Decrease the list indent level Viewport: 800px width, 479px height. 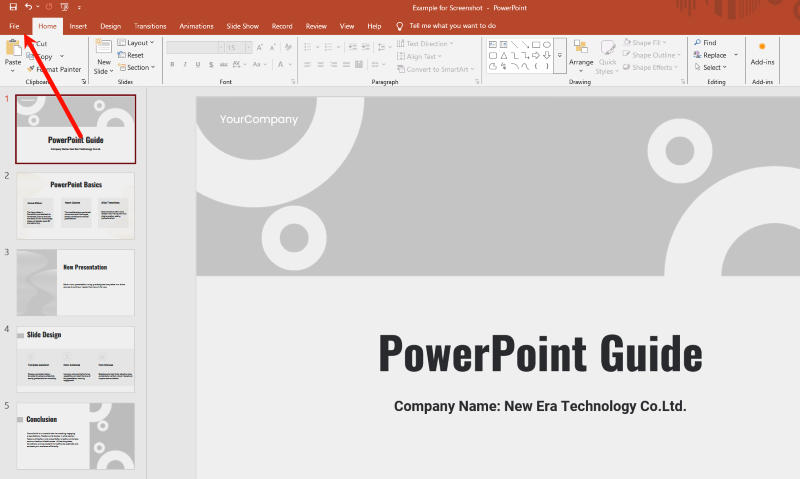353,47
